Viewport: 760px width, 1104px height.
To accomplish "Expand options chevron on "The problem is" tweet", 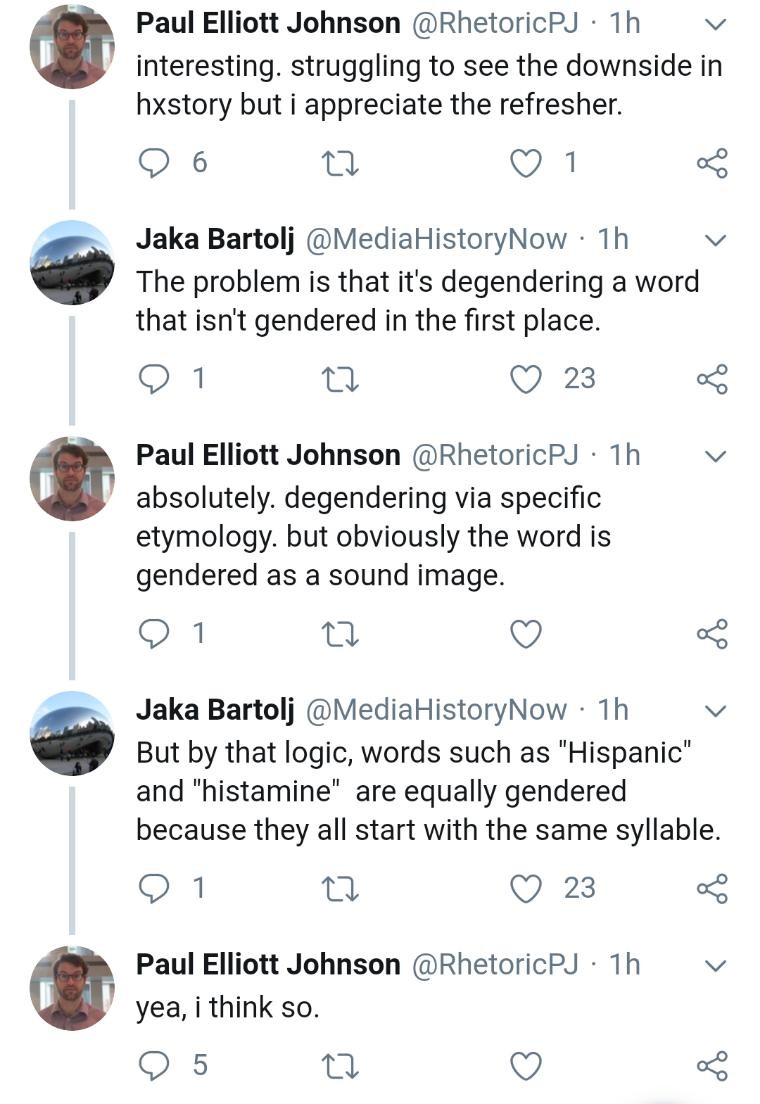I will point(716,240).
